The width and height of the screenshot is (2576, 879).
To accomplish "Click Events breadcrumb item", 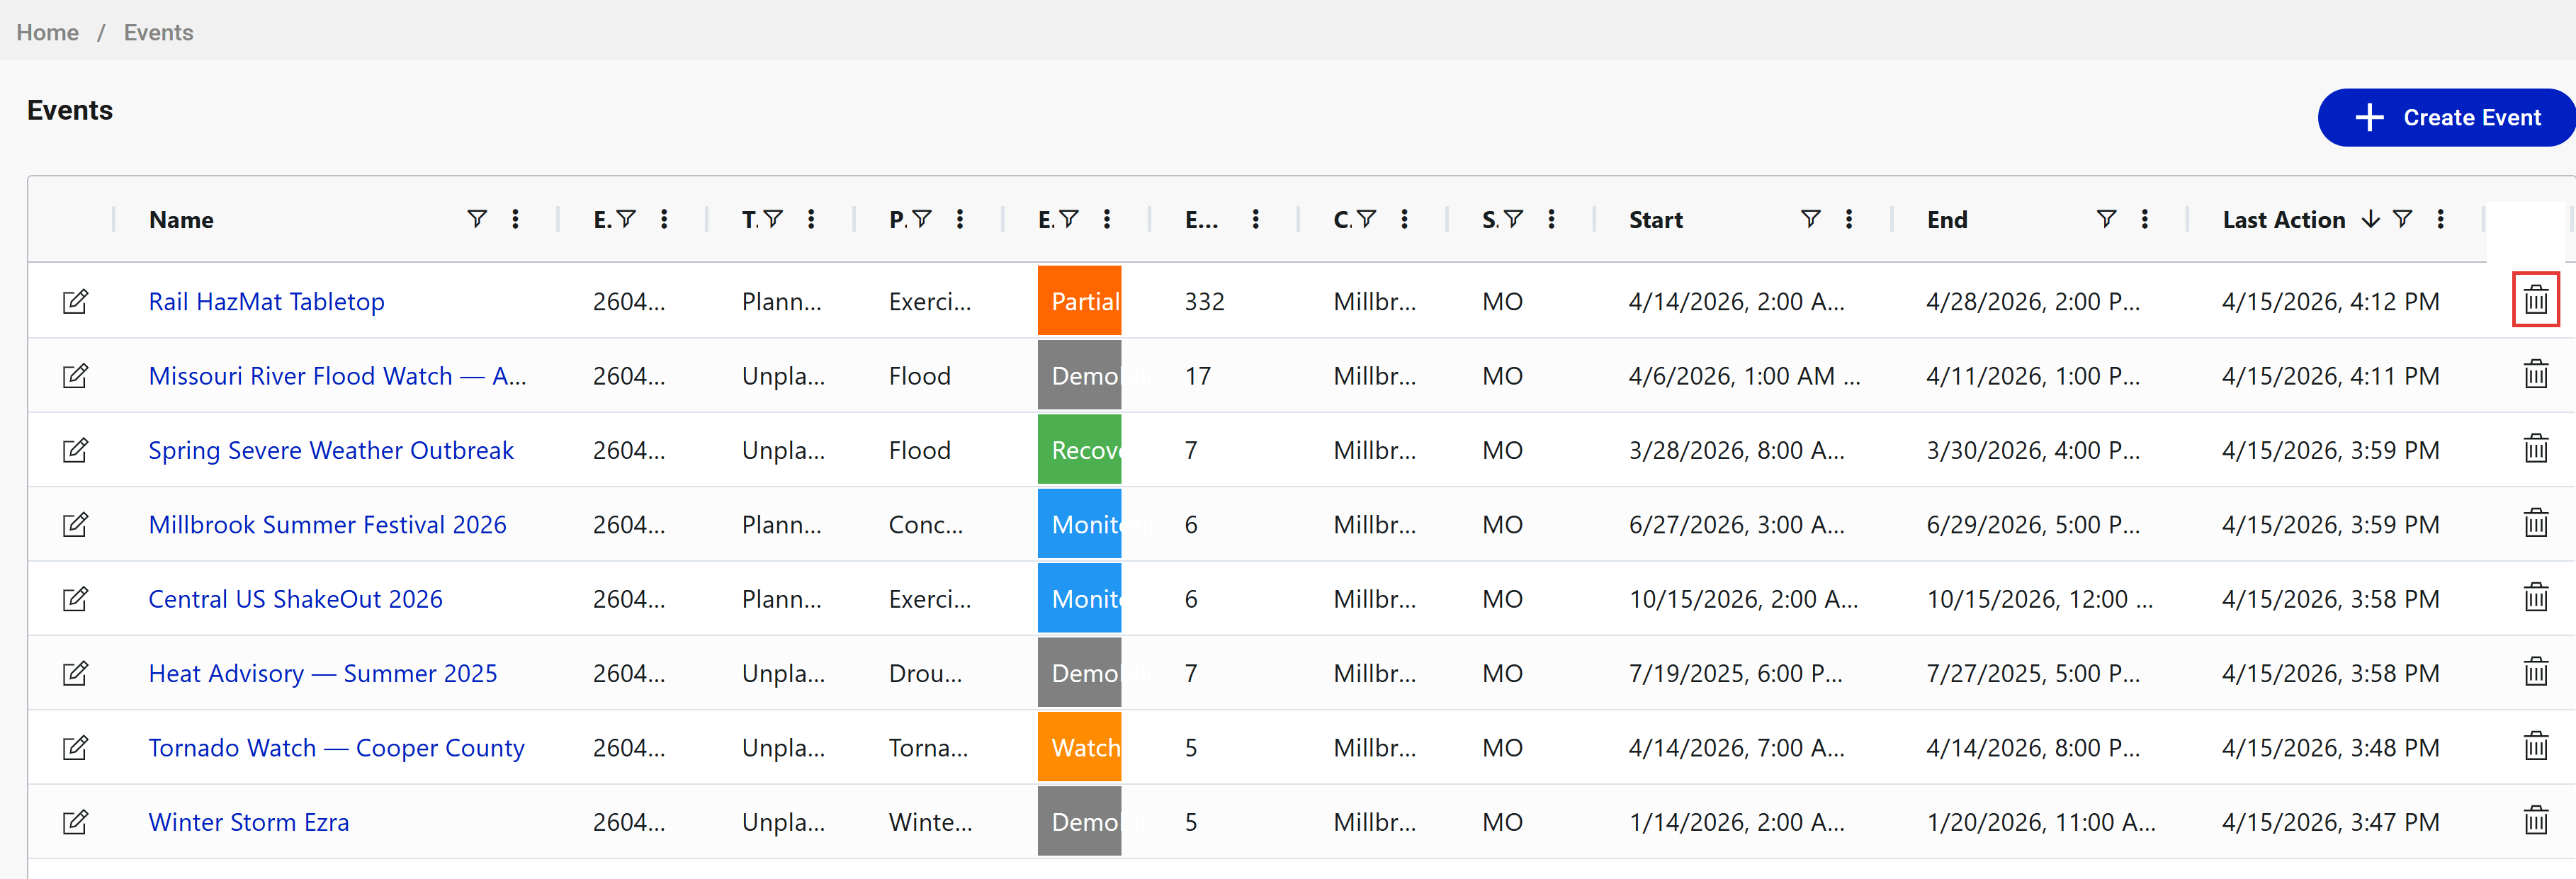I will coord(158,32).
